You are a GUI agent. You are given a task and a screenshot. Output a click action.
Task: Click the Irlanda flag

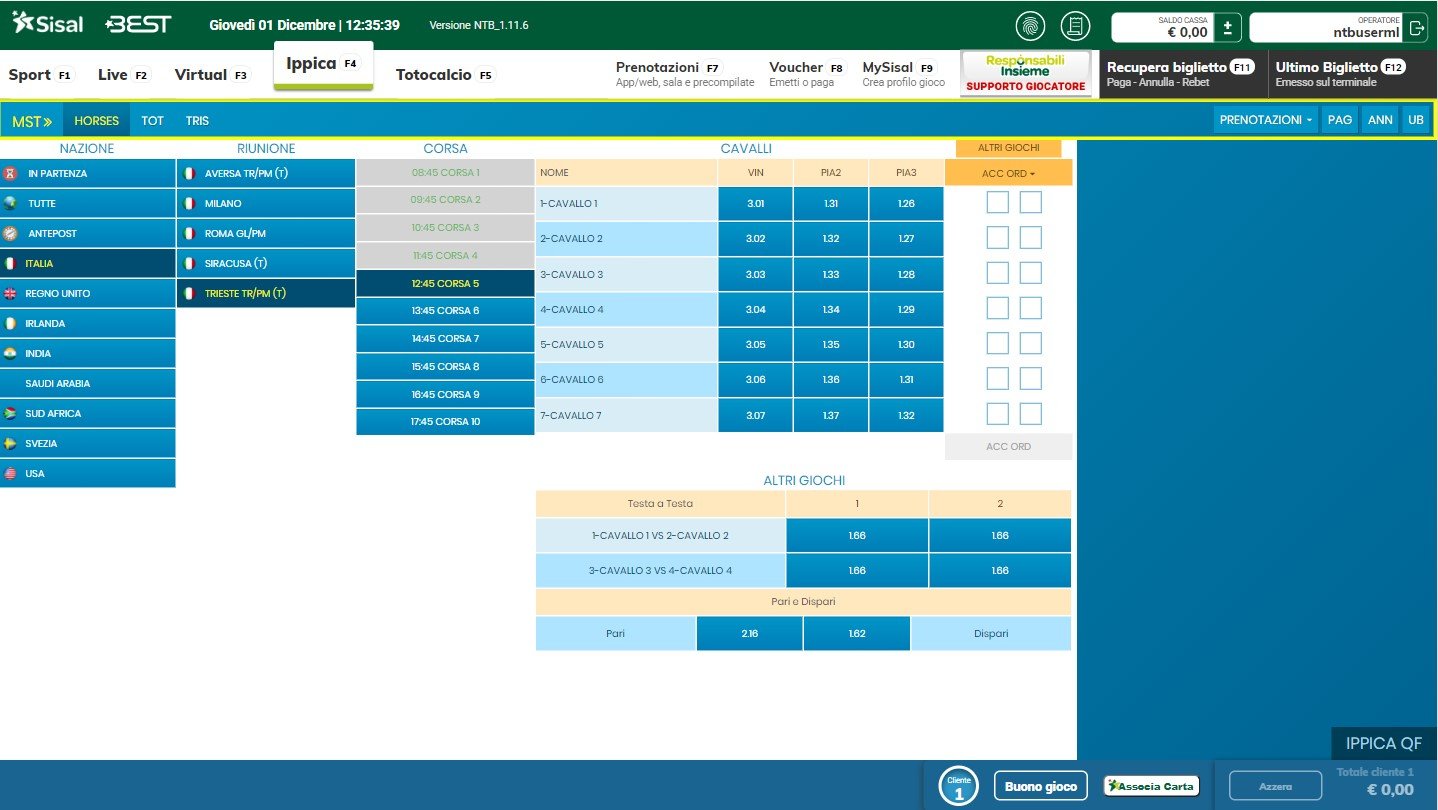(x=10, y=323)
